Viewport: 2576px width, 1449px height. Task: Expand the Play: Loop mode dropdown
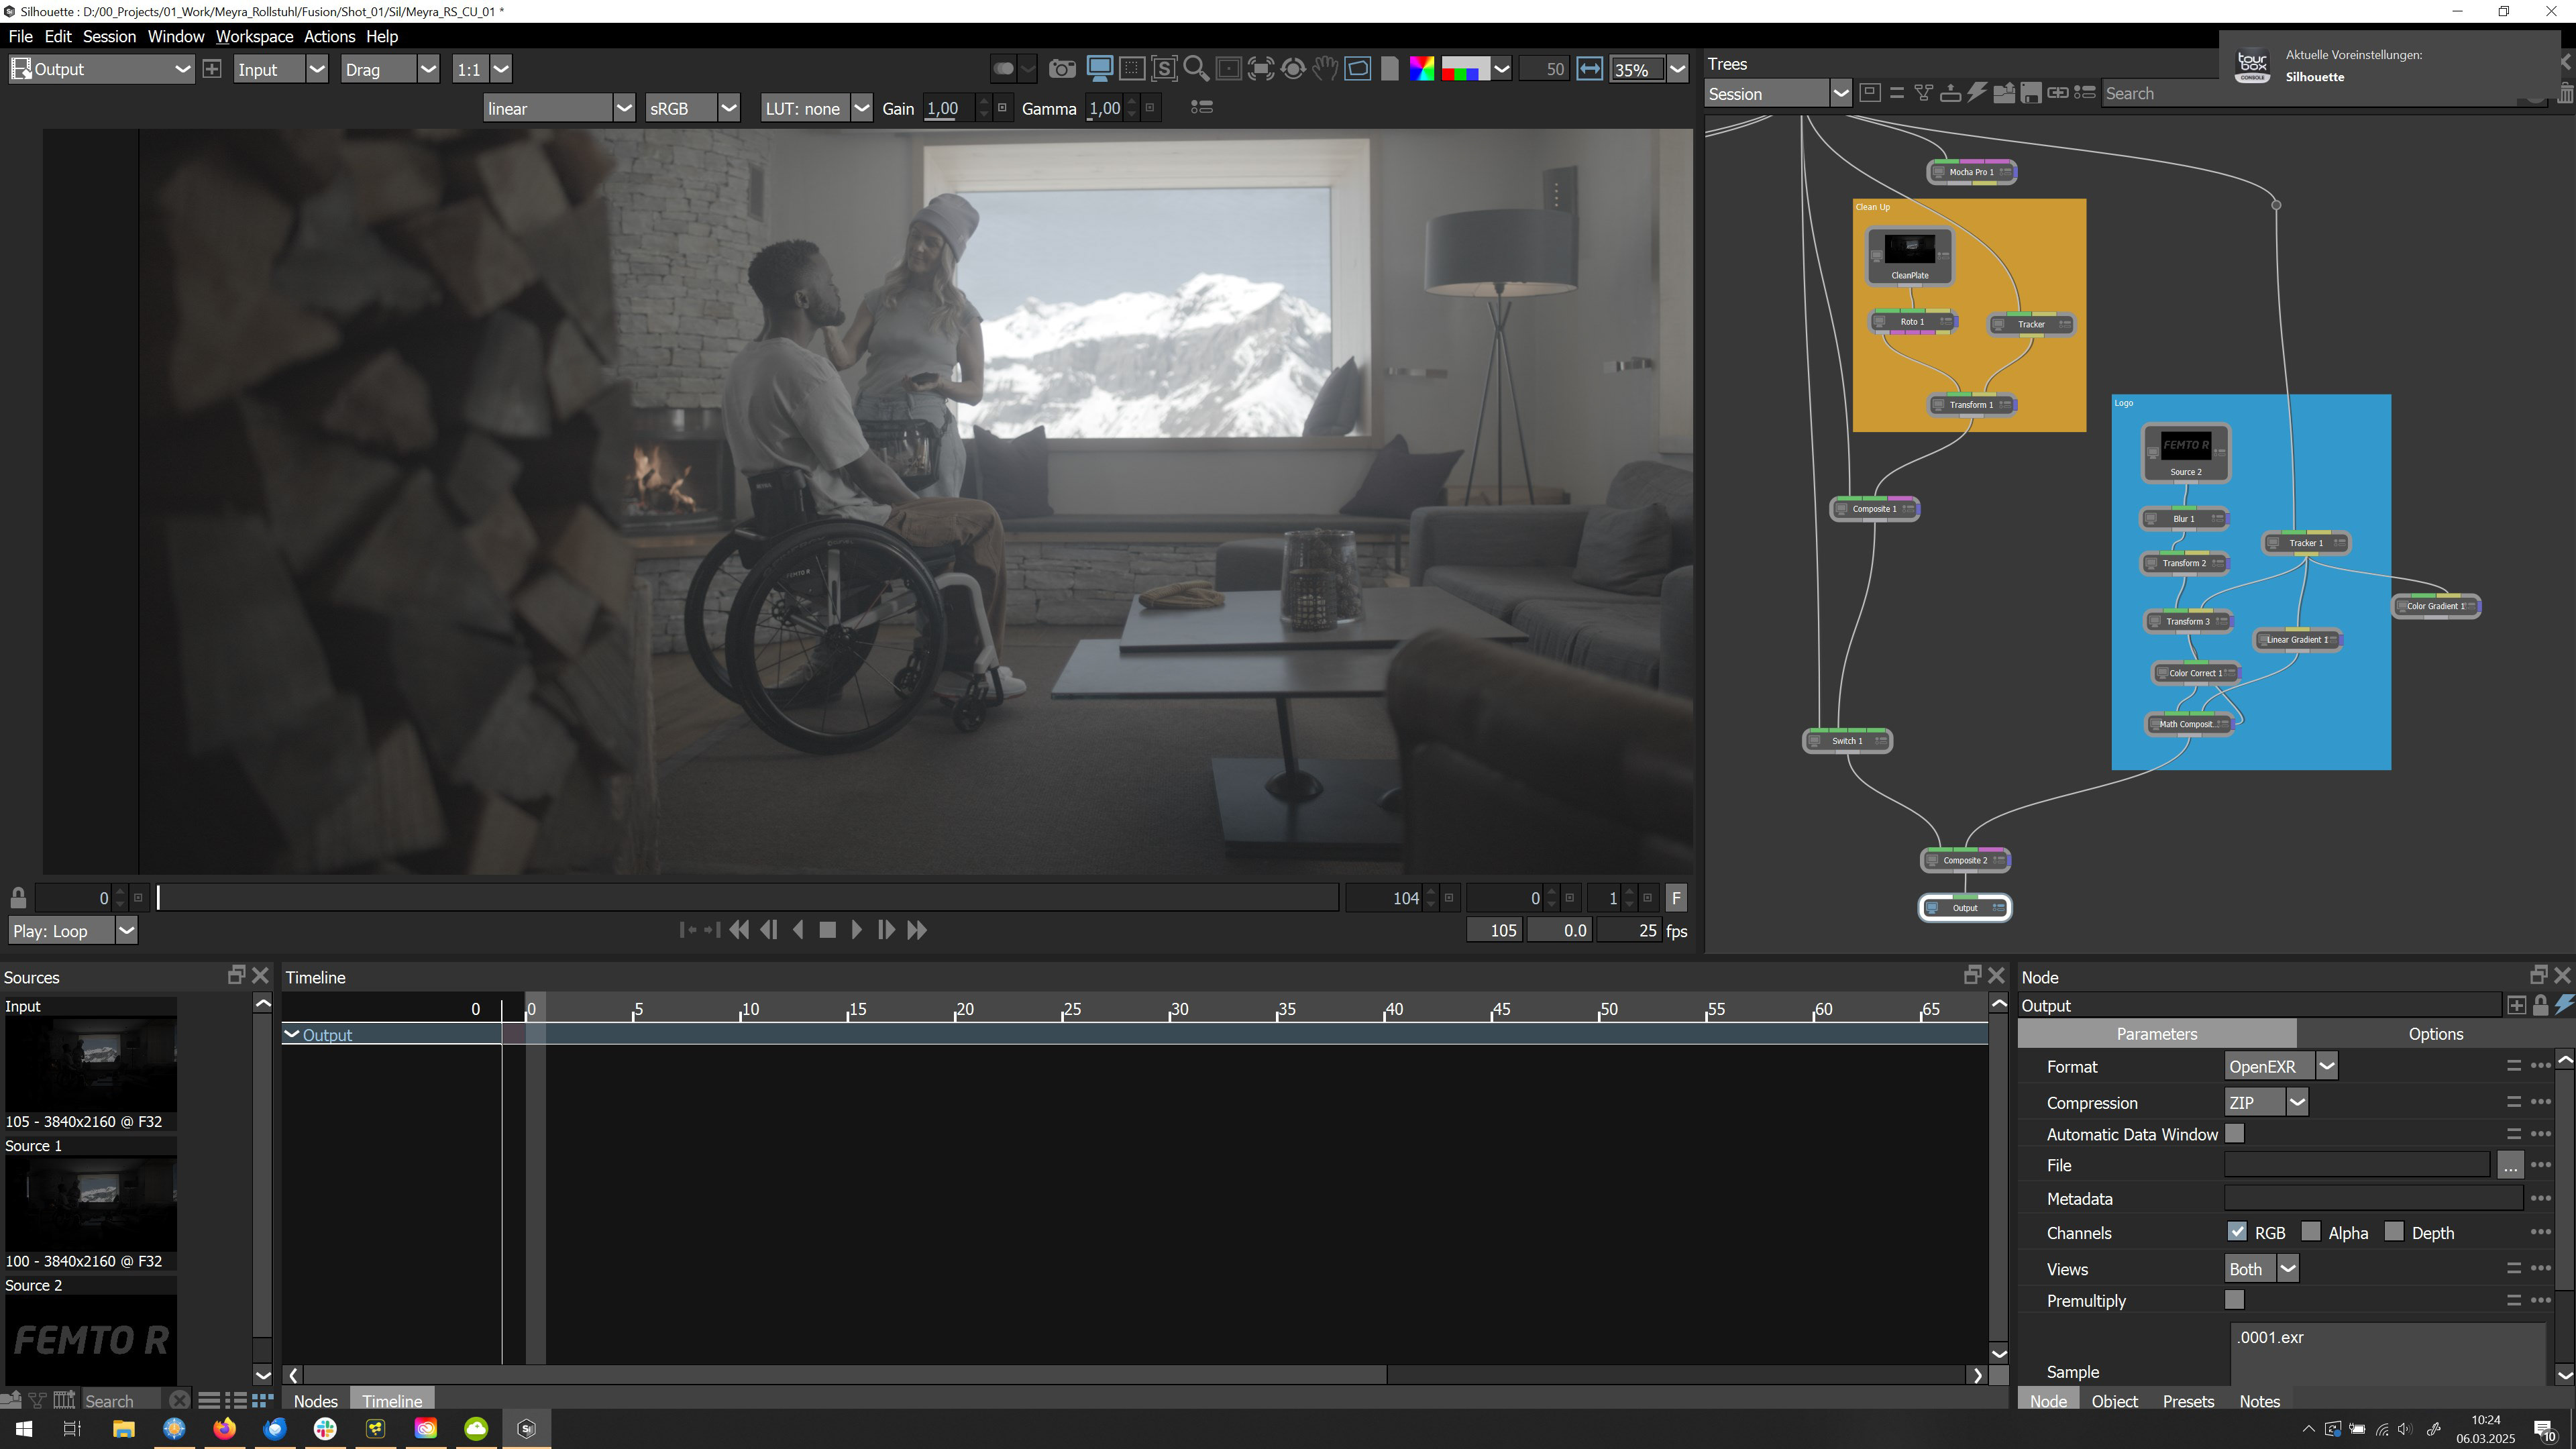[x=126, y=931]
